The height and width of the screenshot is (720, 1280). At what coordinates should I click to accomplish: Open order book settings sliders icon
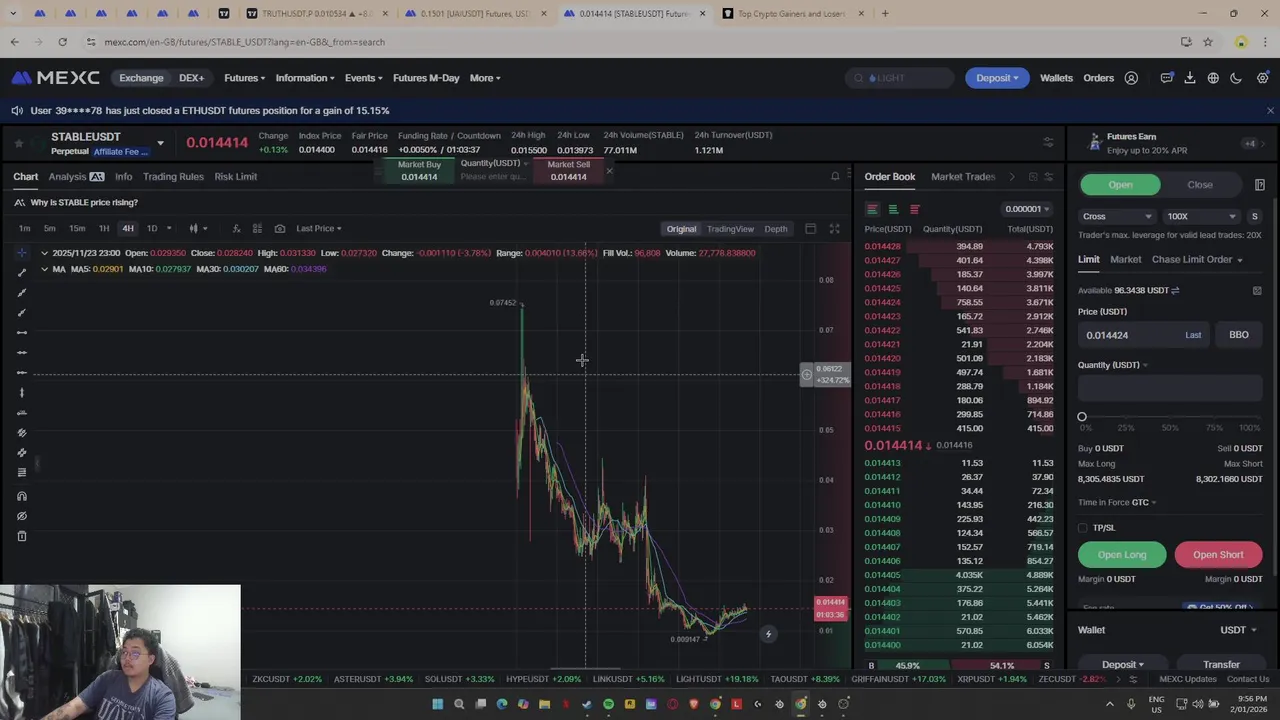point(1048,176)
